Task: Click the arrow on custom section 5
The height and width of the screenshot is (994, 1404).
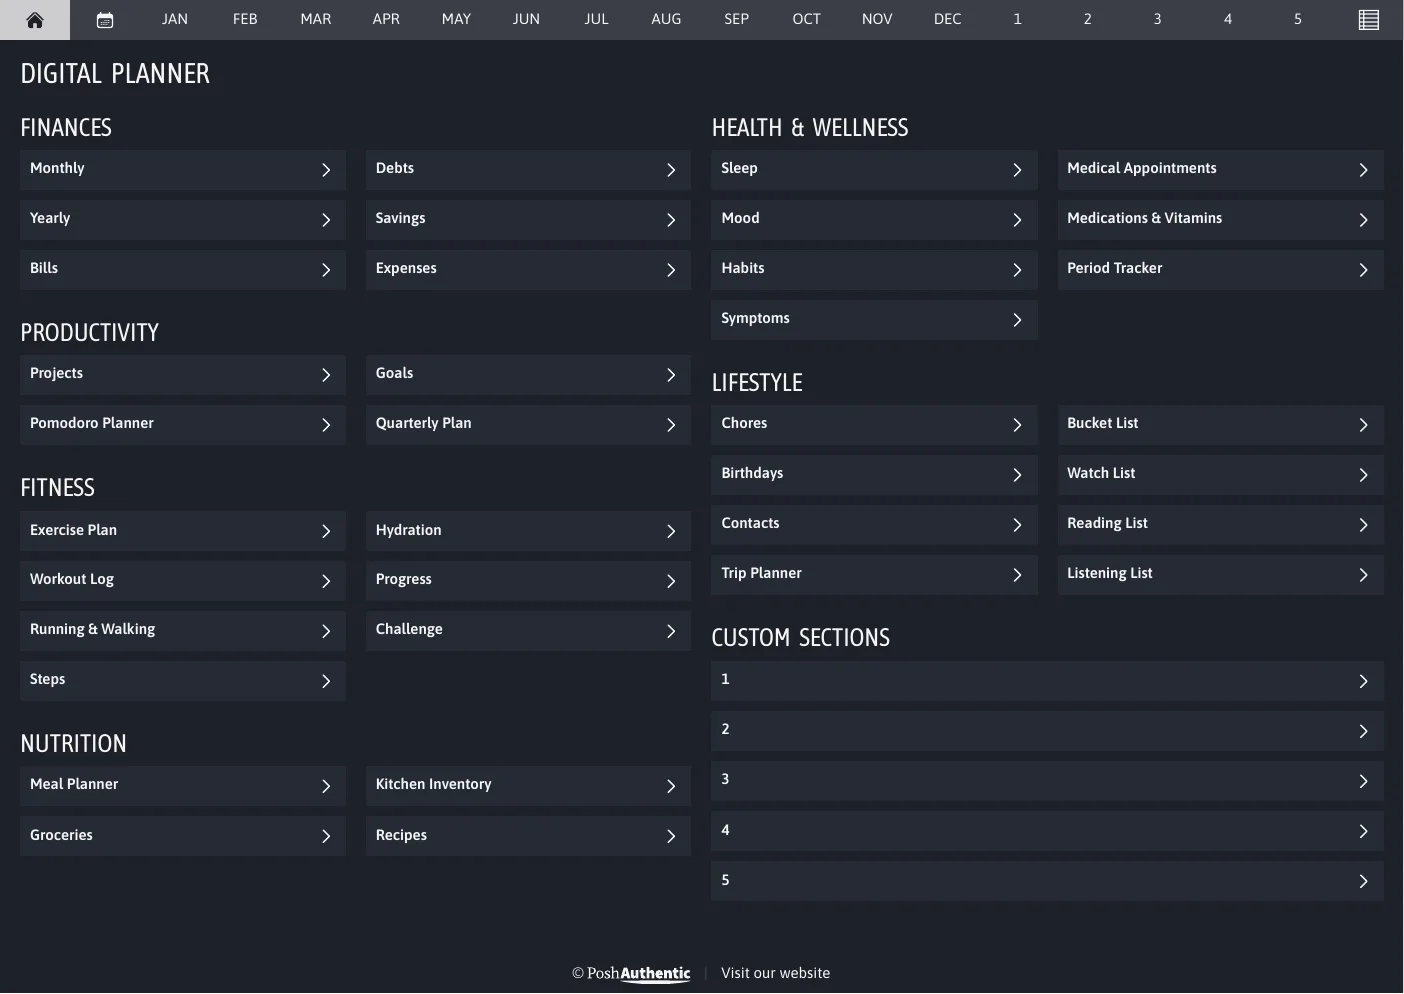Action: [1363, 881]
